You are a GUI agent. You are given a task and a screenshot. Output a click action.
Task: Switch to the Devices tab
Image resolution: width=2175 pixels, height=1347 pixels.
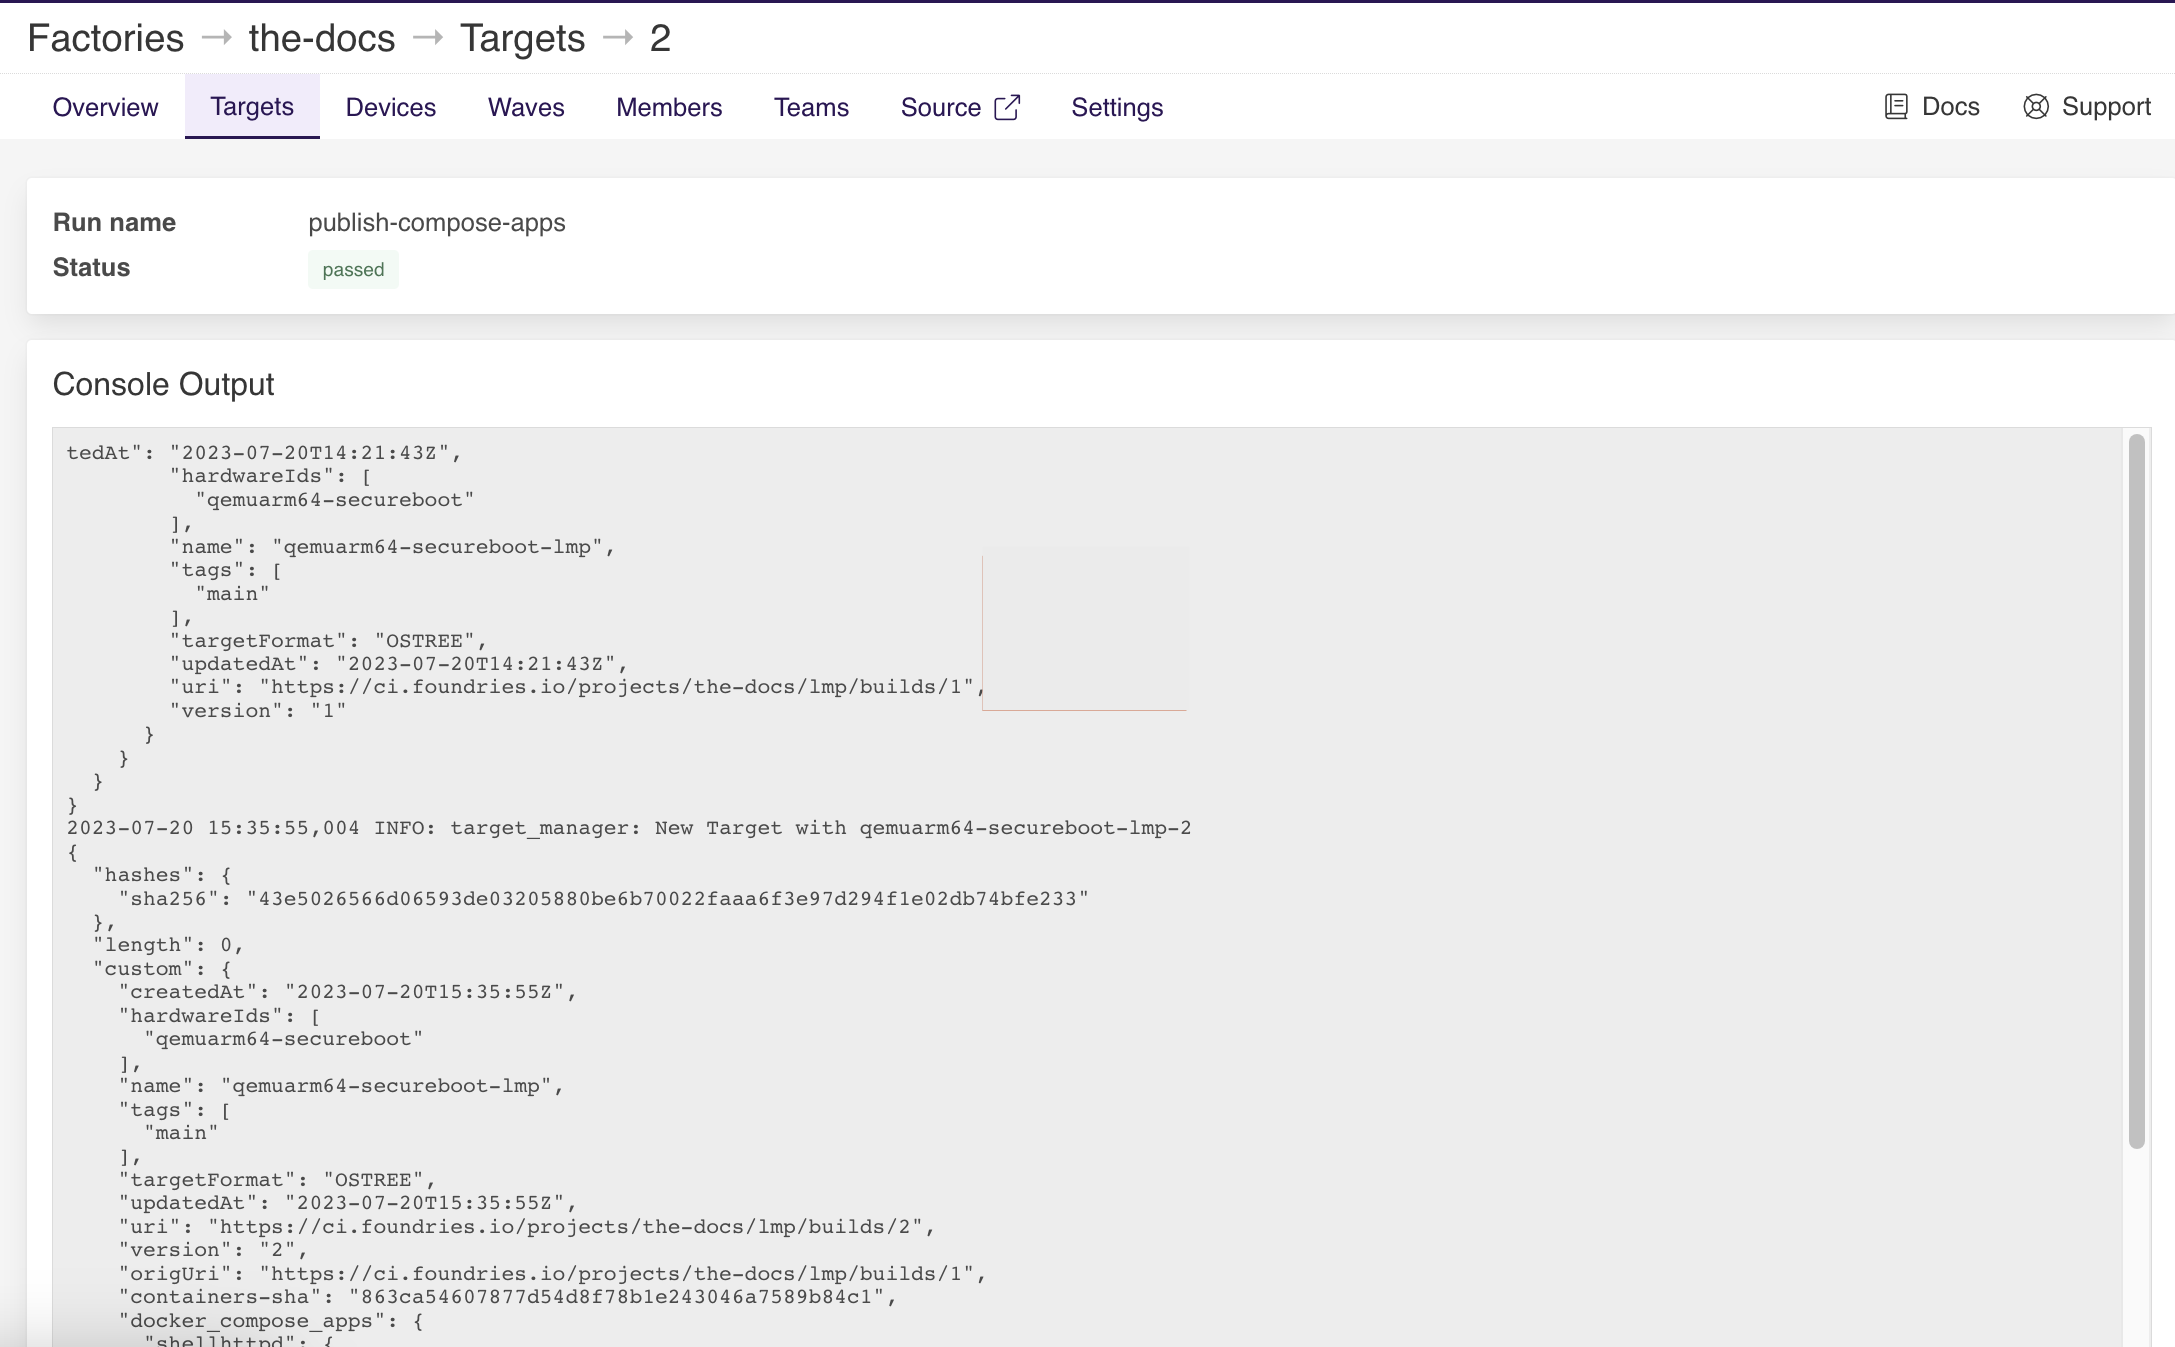390,107
